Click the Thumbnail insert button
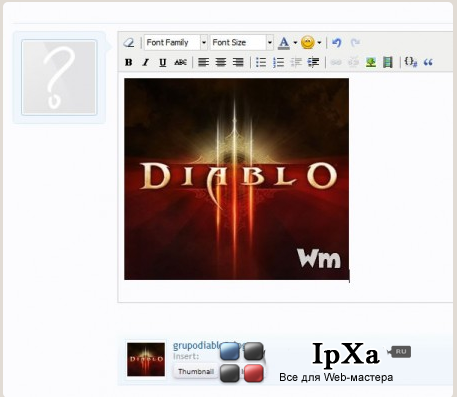The width and height of the screenshot is (457, 397). tap(196, 372)
